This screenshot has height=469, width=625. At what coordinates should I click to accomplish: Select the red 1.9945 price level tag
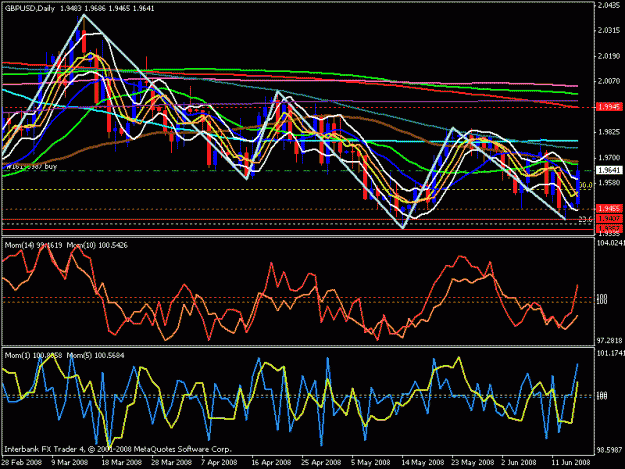tap(609, 107)
